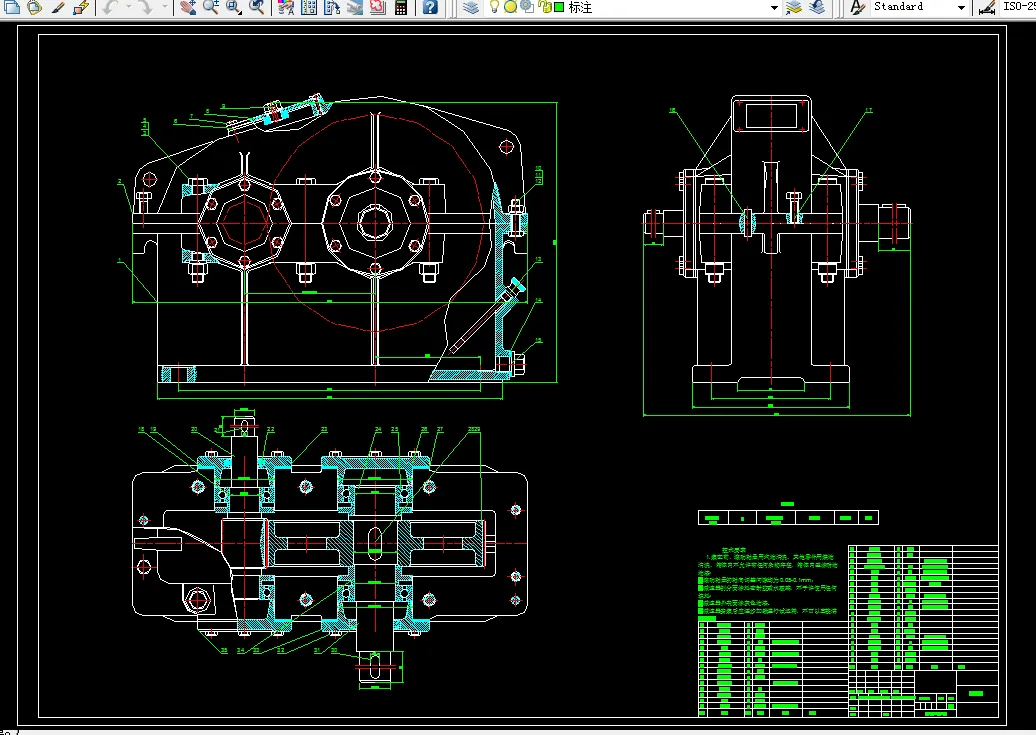Toggle the layer lock padlock

[x=543, y=7]
